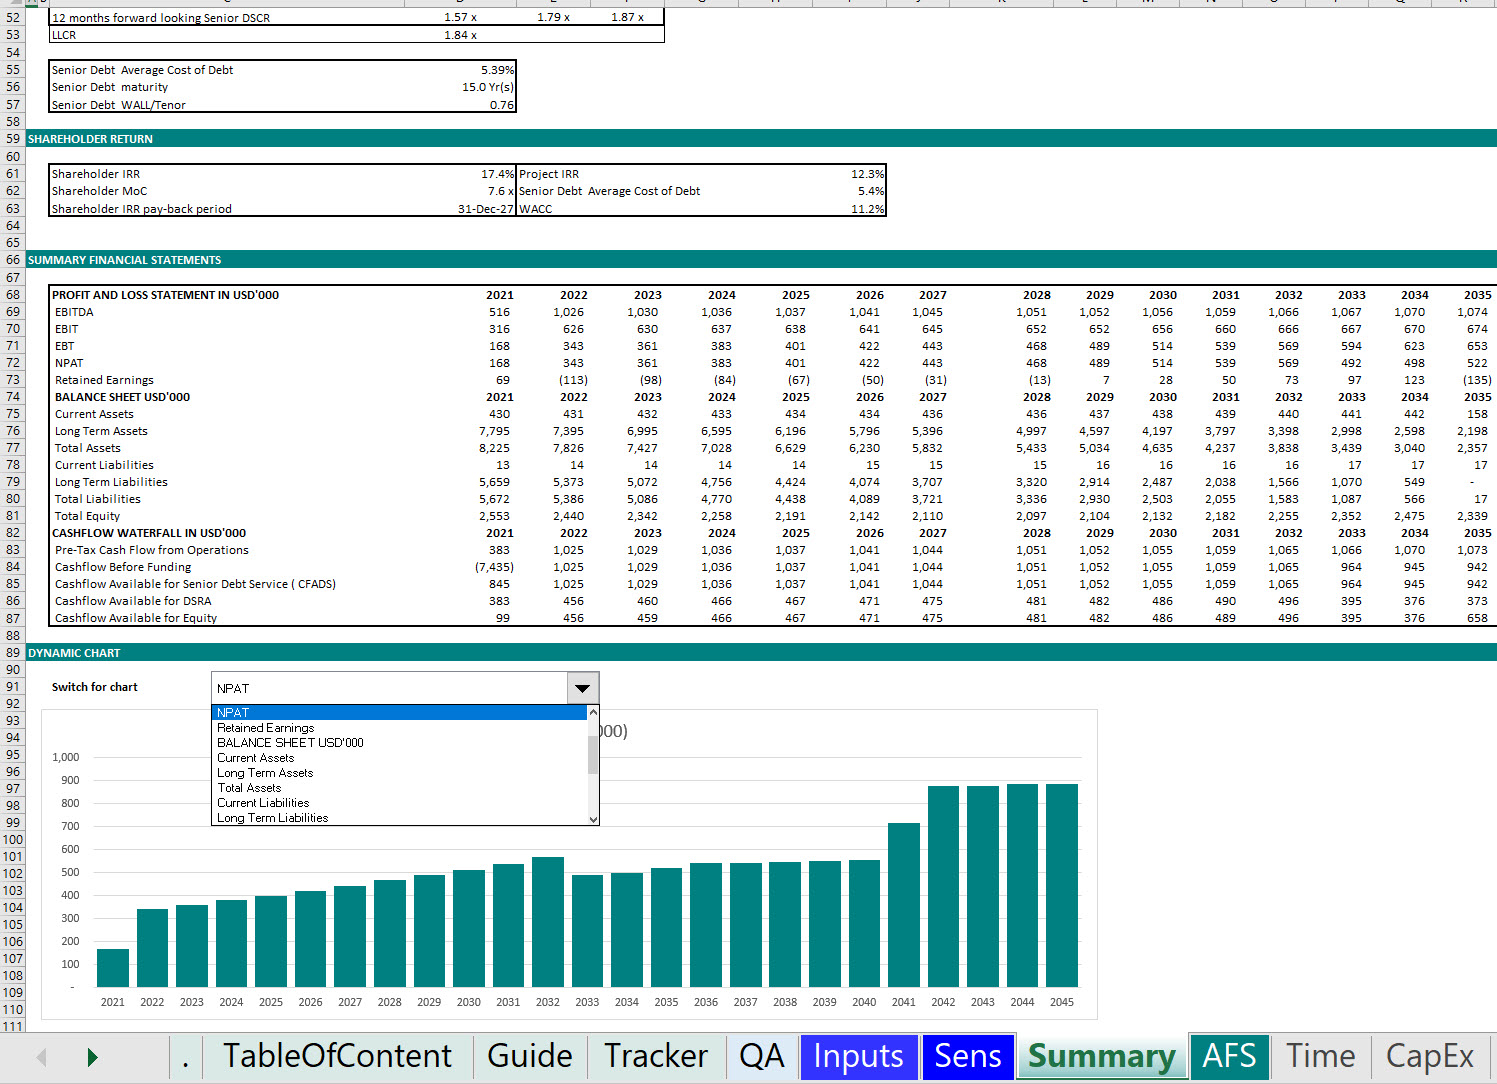The image size is (1497, 1084).
Task: Click WACC value 11.2%
Action: 867,209
